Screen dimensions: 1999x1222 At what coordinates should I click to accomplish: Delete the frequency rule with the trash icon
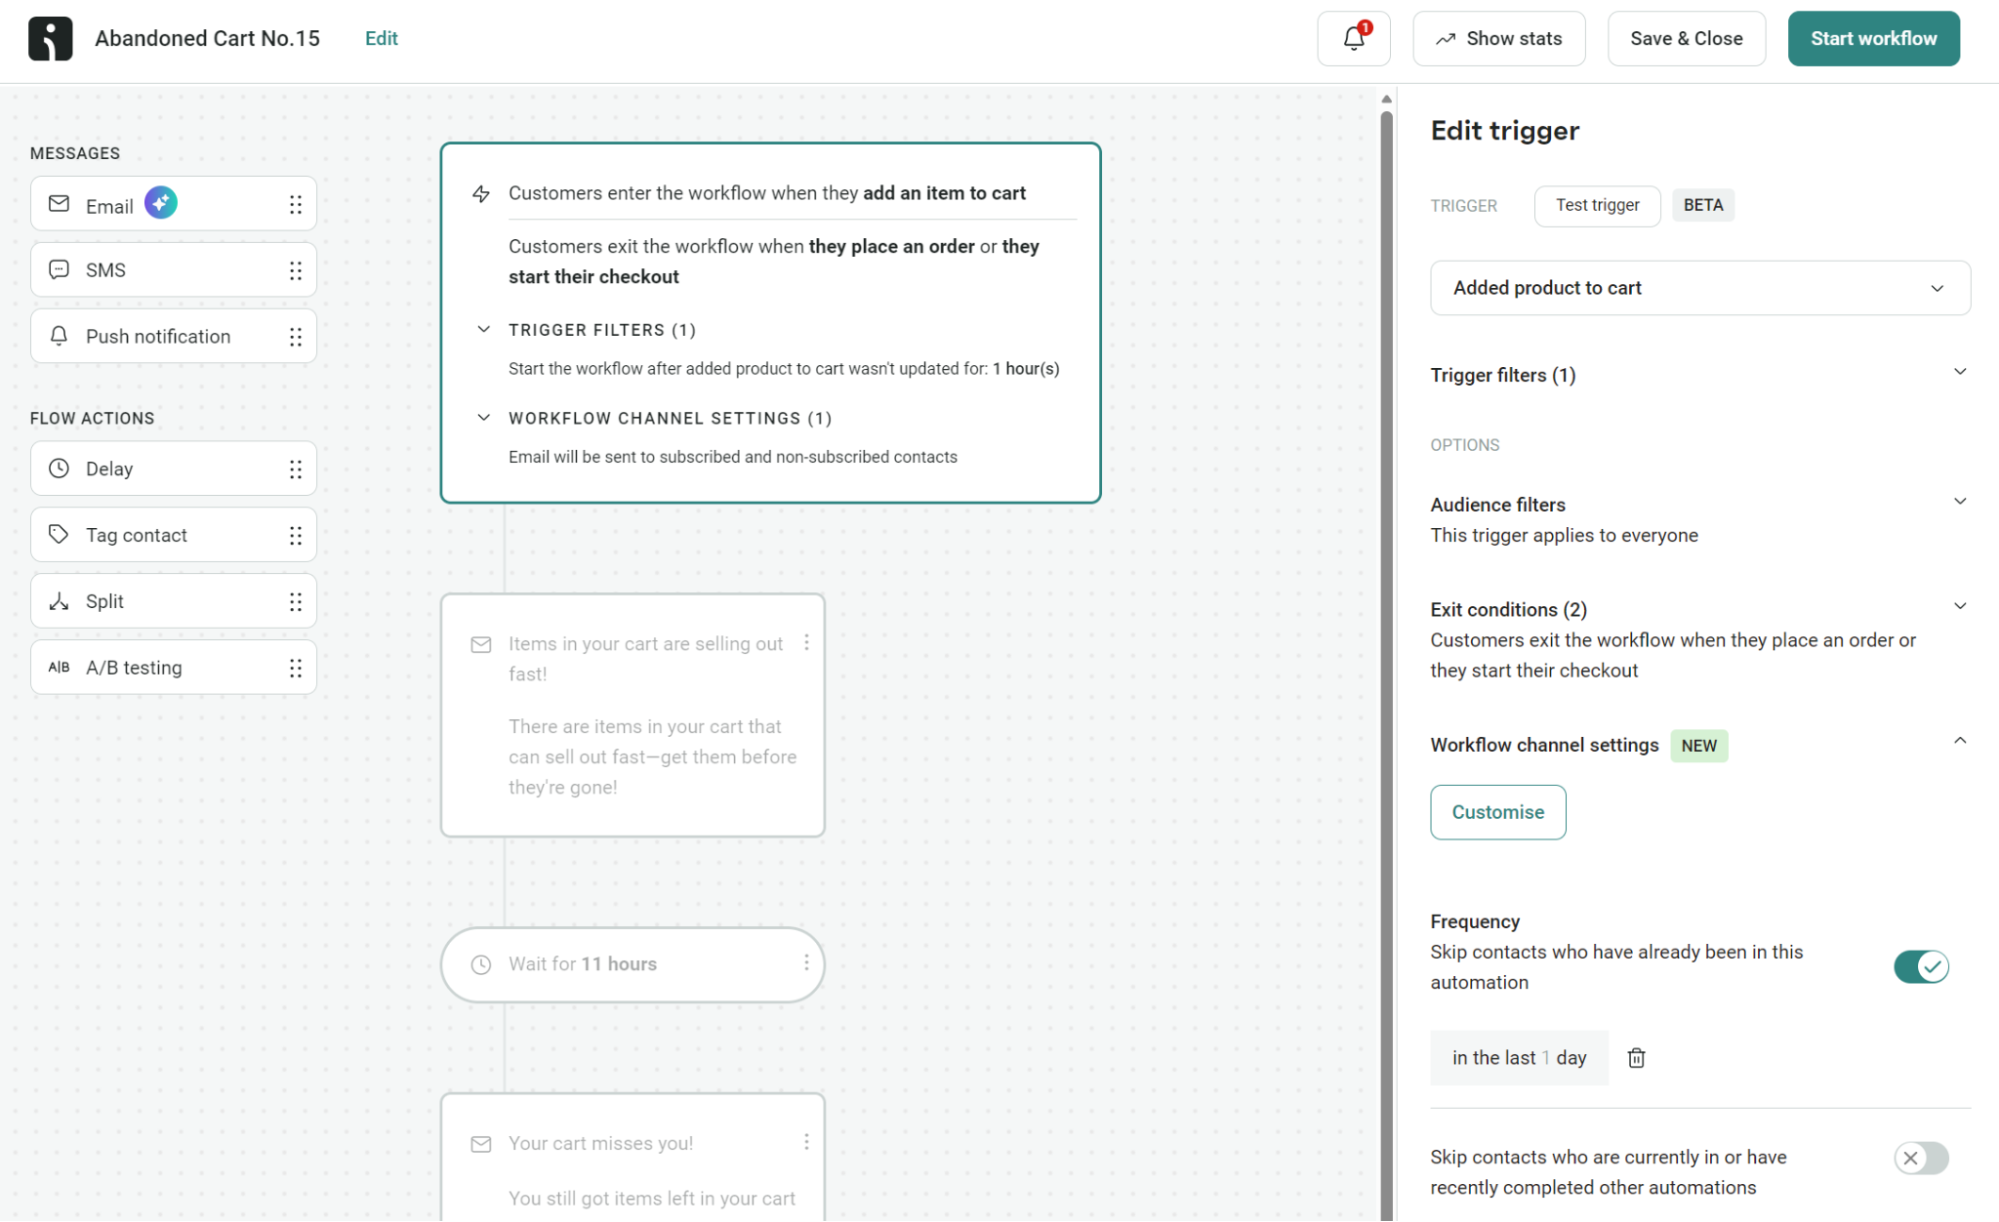coord(1637,1057)
